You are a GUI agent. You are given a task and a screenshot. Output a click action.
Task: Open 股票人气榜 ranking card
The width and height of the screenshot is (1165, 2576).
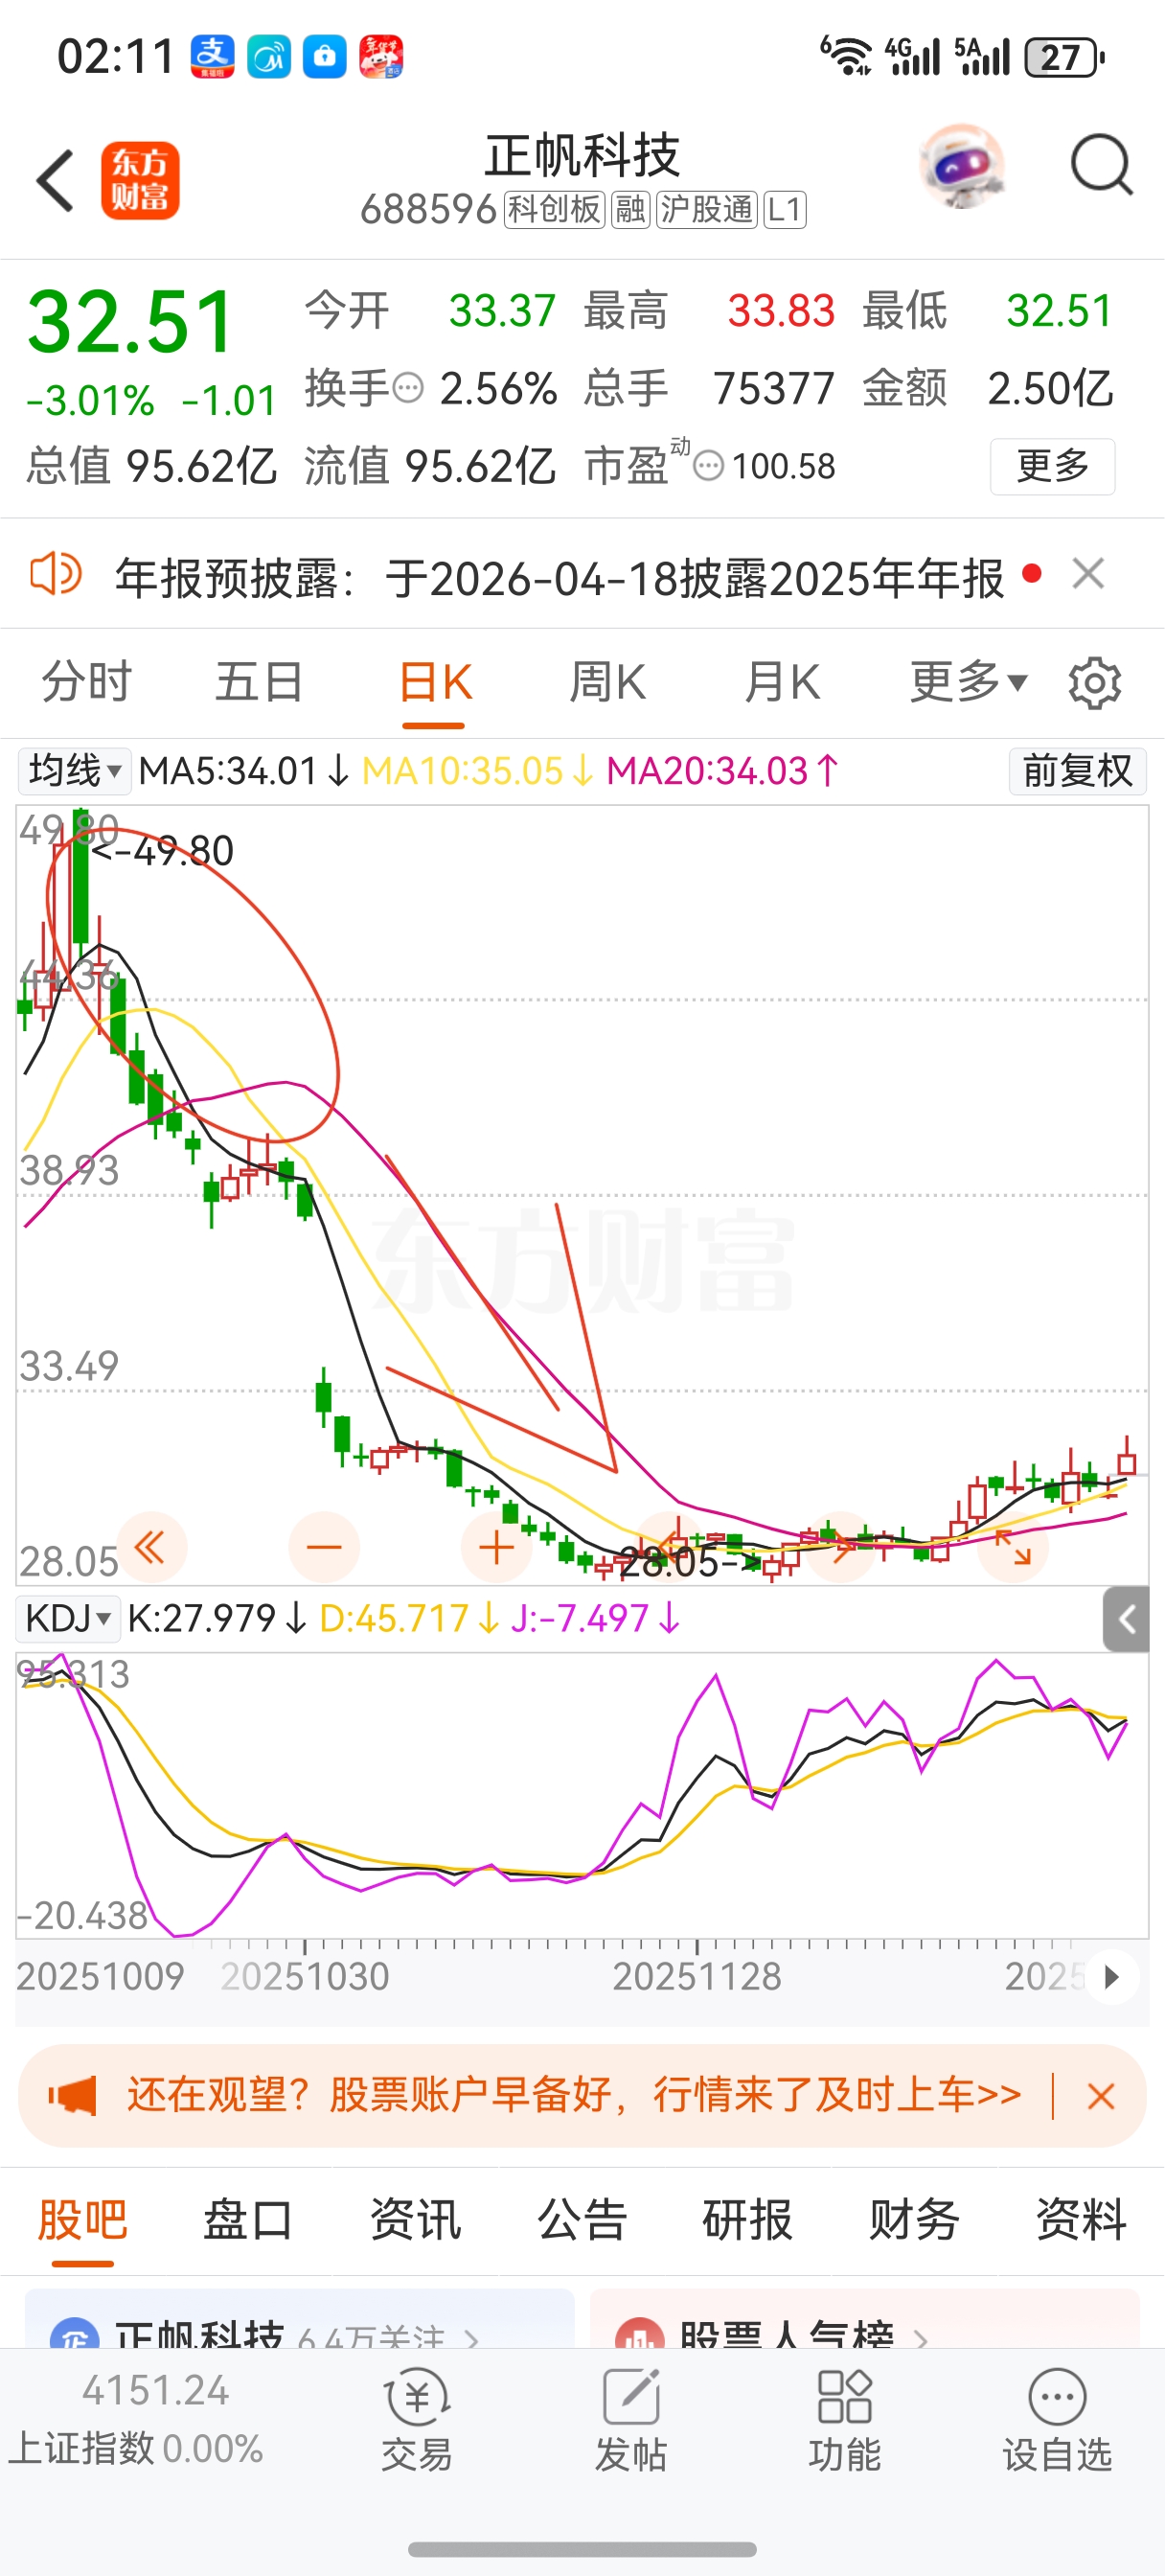pyautogui.click(x=865, y=2318)
